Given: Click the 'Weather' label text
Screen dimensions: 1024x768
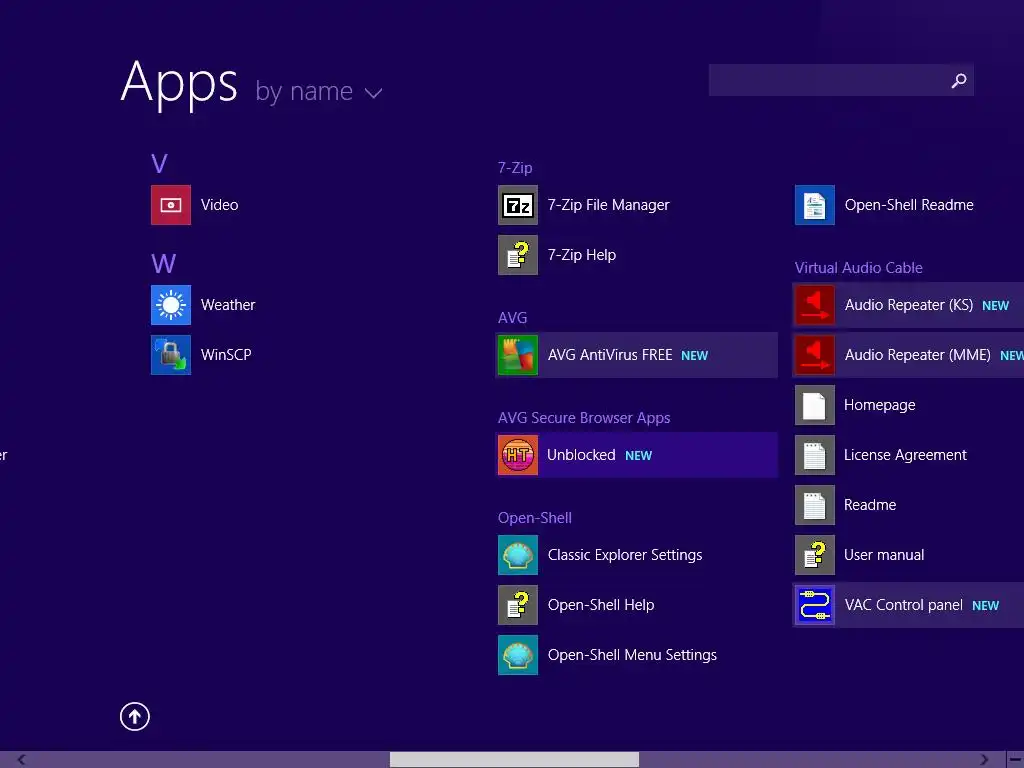Looking at the screenshot, I should pos(228,305).
